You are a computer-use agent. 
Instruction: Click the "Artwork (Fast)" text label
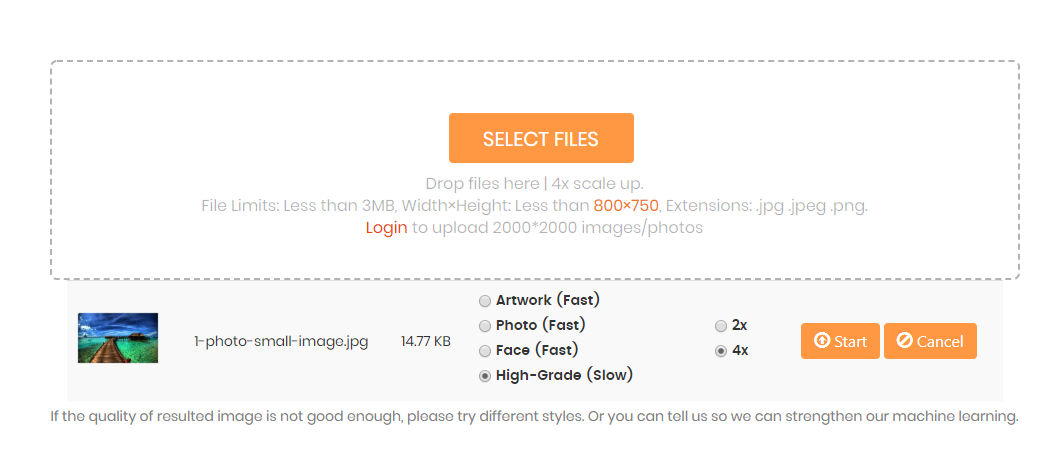coord(548,300)
